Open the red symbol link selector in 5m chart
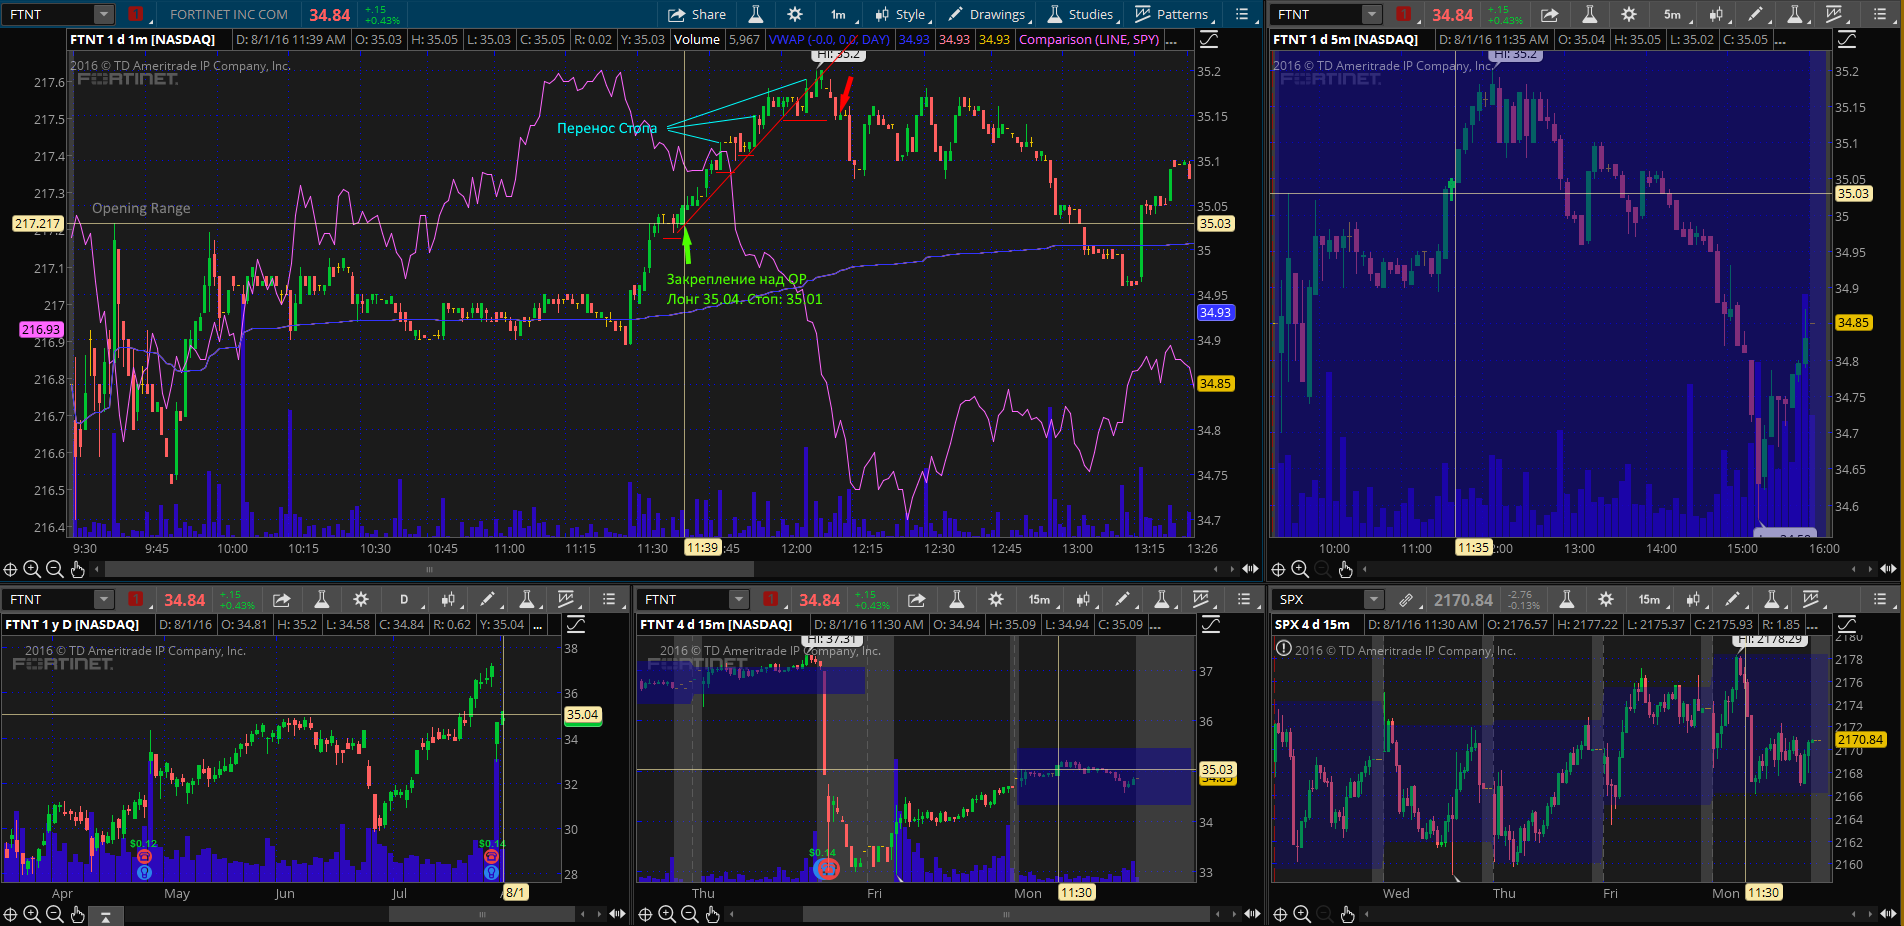The height and width of the screenshot is (926, 1904). pyautogui.click(x=1404, y=14)
